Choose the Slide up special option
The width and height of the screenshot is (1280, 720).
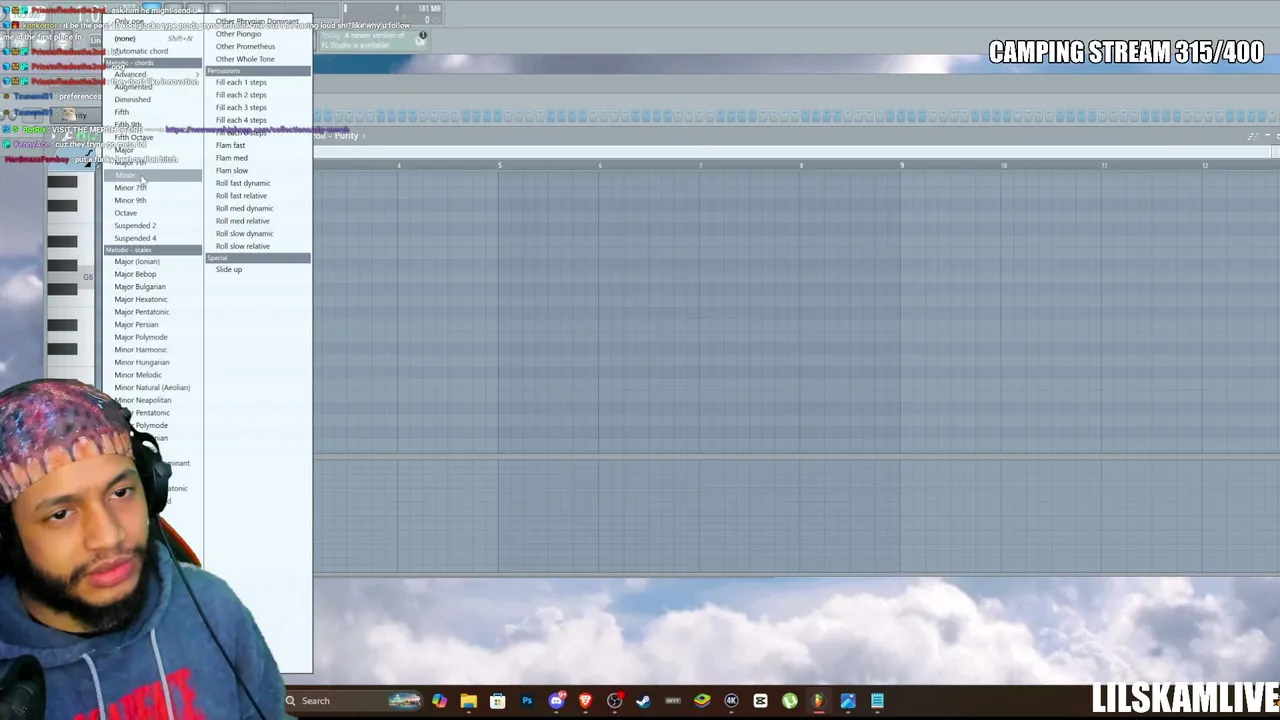(x=258, y=269)
